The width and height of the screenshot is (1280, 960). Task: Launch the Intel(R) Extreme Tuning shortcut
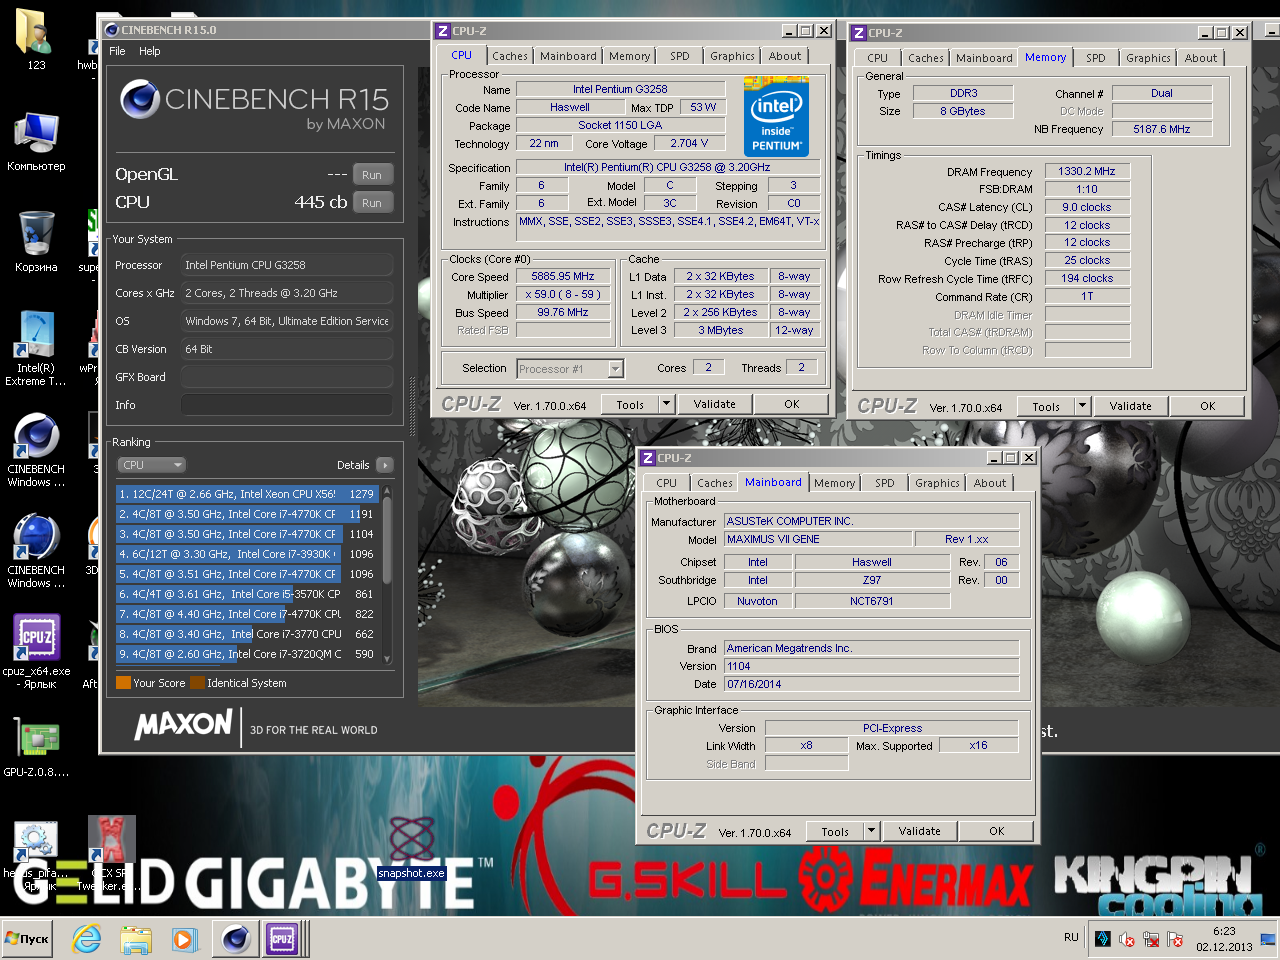36,336
